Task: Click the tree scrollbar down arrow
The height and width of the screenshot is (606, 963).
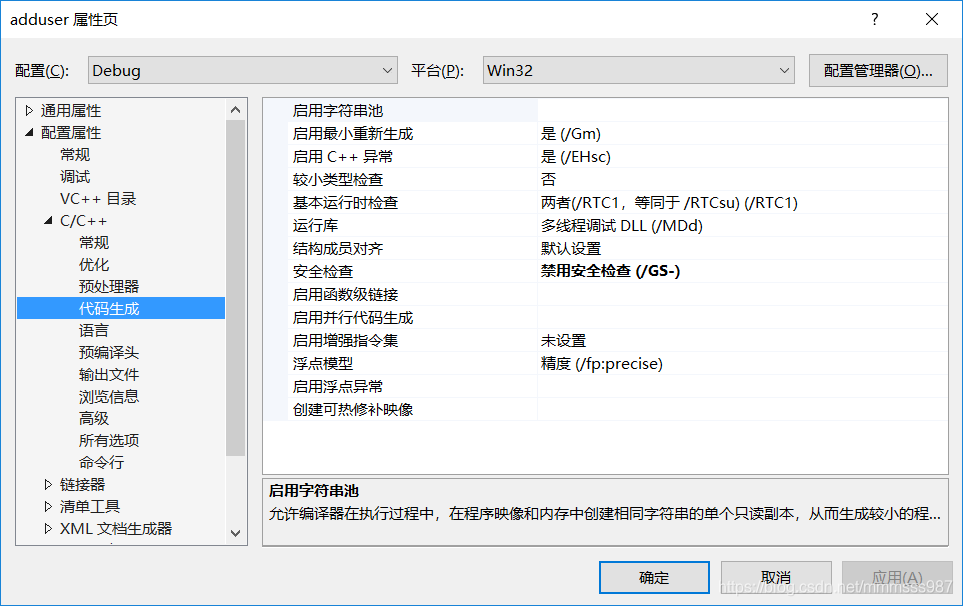Action: [x=235, y=533]
